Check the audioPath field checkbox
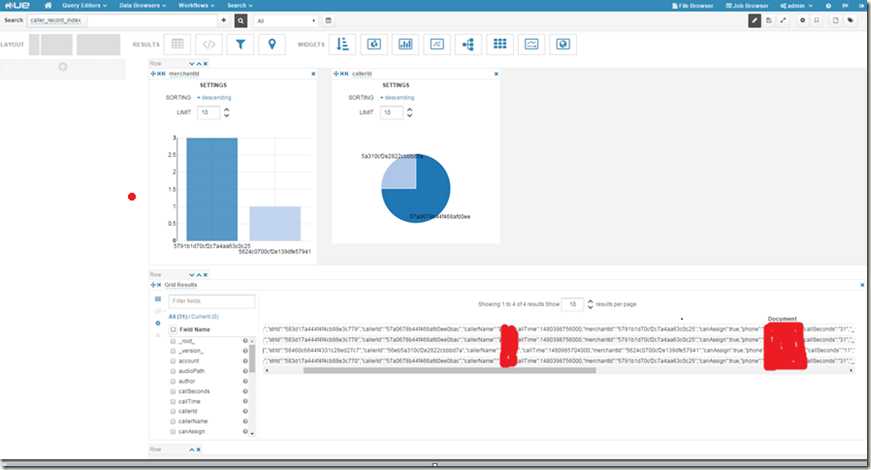The width and height of the screenshot is (871, 470). pos(173,371)
